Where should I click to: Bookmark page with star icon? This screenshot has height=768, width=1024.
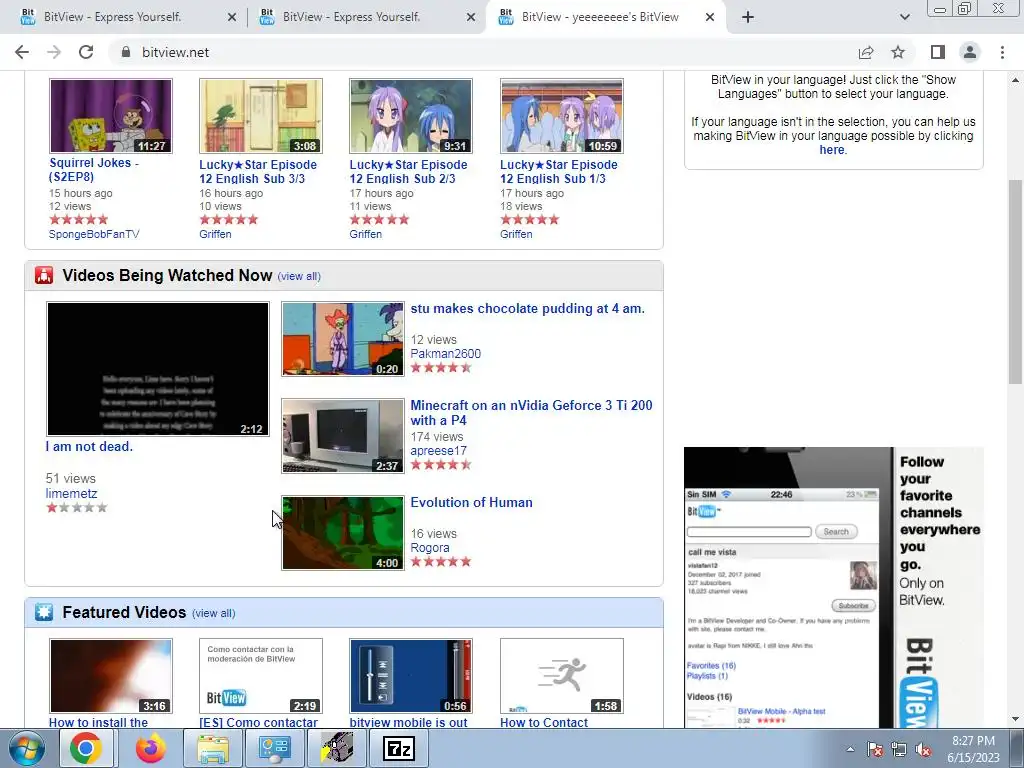[898, 52]
